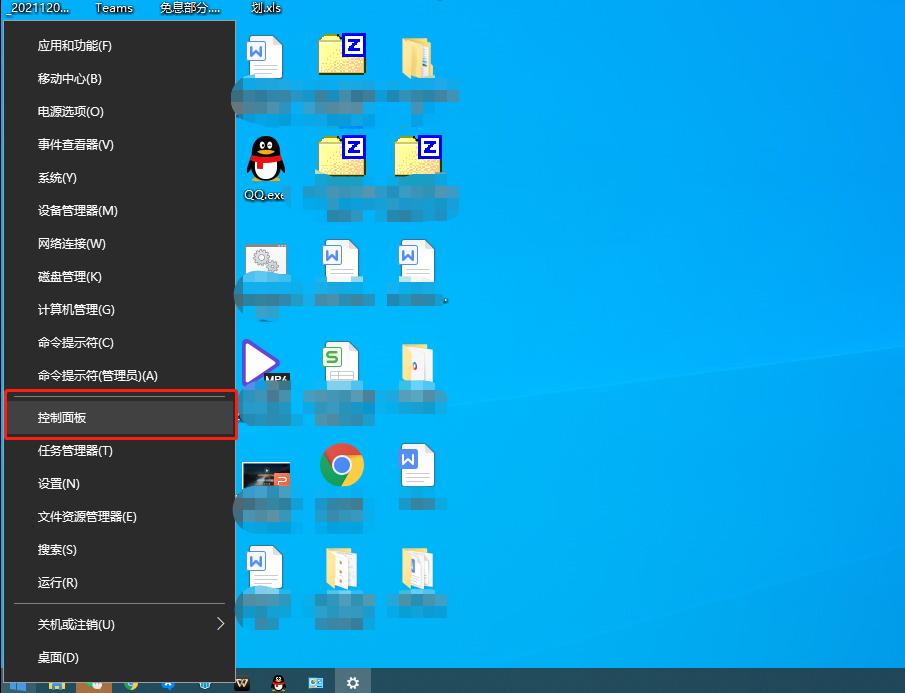This screenshot has width=905, height=693.
Task: Open Google Chrome from the desktop icon
Action: (x=343, y=464)
